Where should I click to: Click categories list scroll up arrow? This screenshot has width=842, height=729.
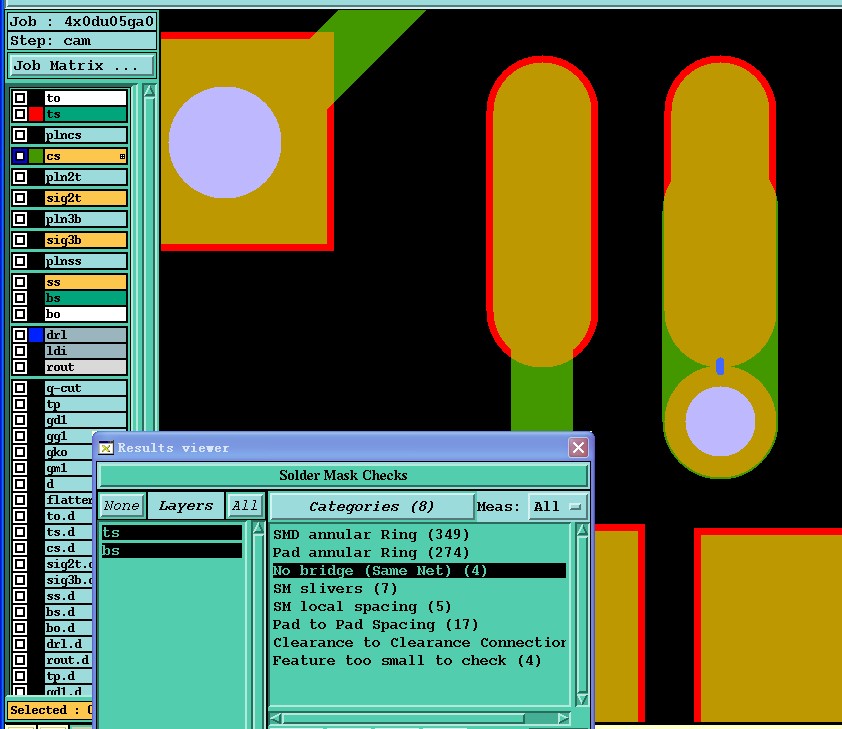(582, 530)
